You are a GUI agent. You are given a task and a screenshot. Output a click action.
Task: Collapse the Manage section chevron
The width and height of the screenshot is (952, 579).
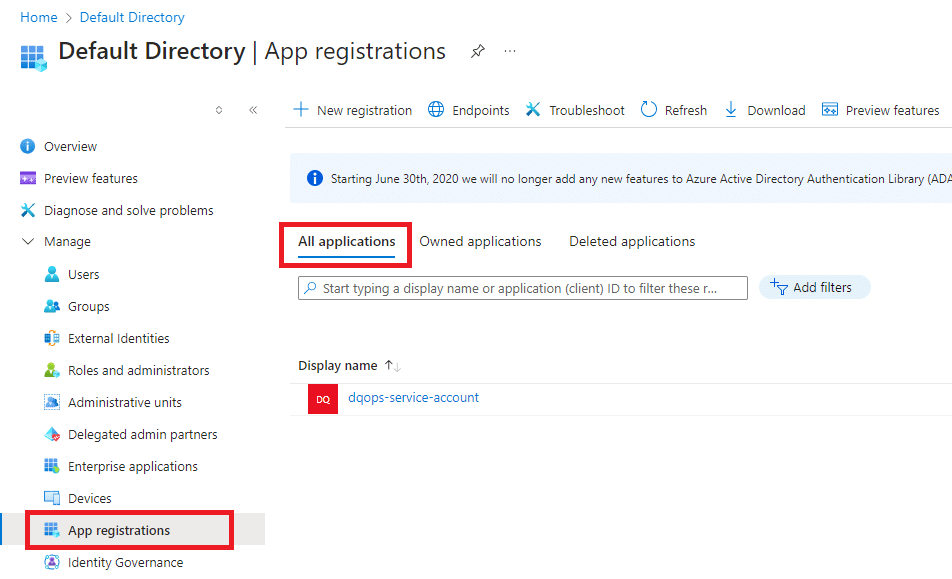click(x=28, y=241)
